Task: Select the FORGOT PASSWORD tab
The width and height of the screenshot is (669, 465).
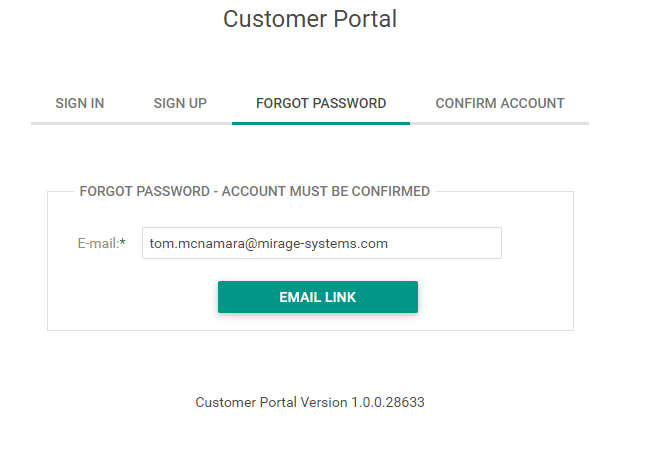Action: [321, 103]
